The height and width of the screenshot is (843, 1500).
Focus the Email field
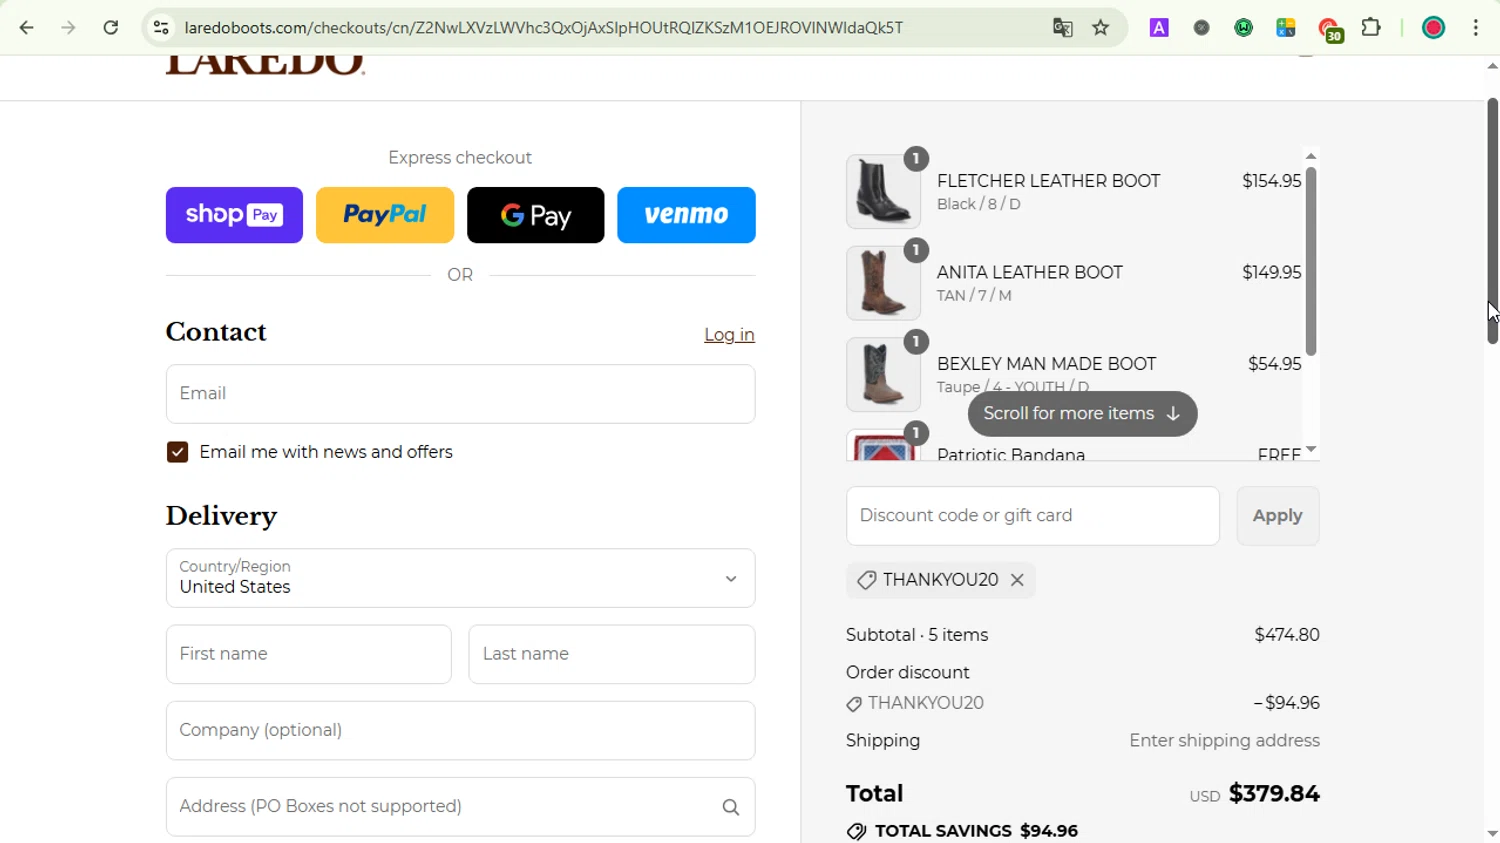pyautogui.click(x=460, y=394)
